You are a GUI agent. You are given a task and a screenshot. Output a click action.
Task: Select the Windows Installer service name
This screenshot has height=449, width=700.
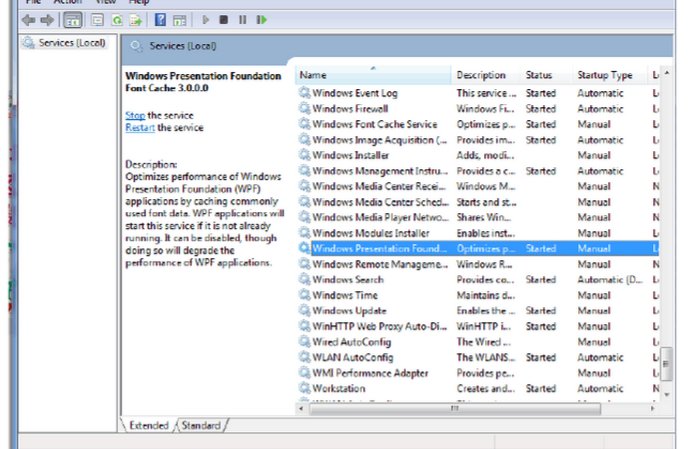(x=350, y=155)
